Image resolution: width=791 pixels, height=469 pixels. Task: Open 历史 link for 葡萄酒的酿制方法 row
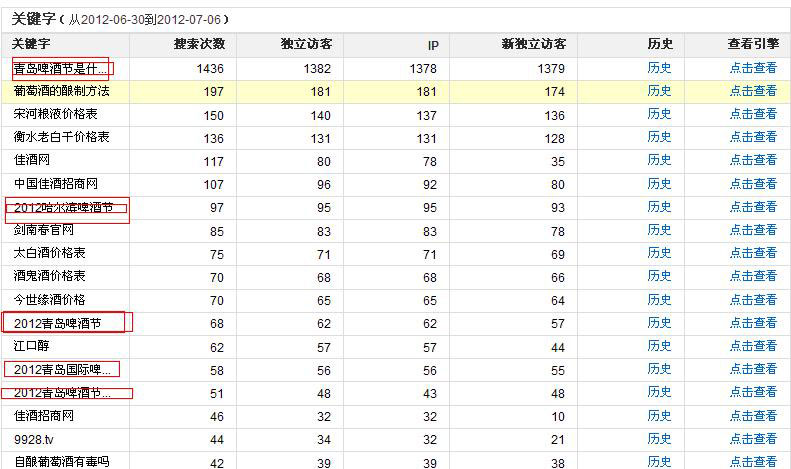pos(659,91)
